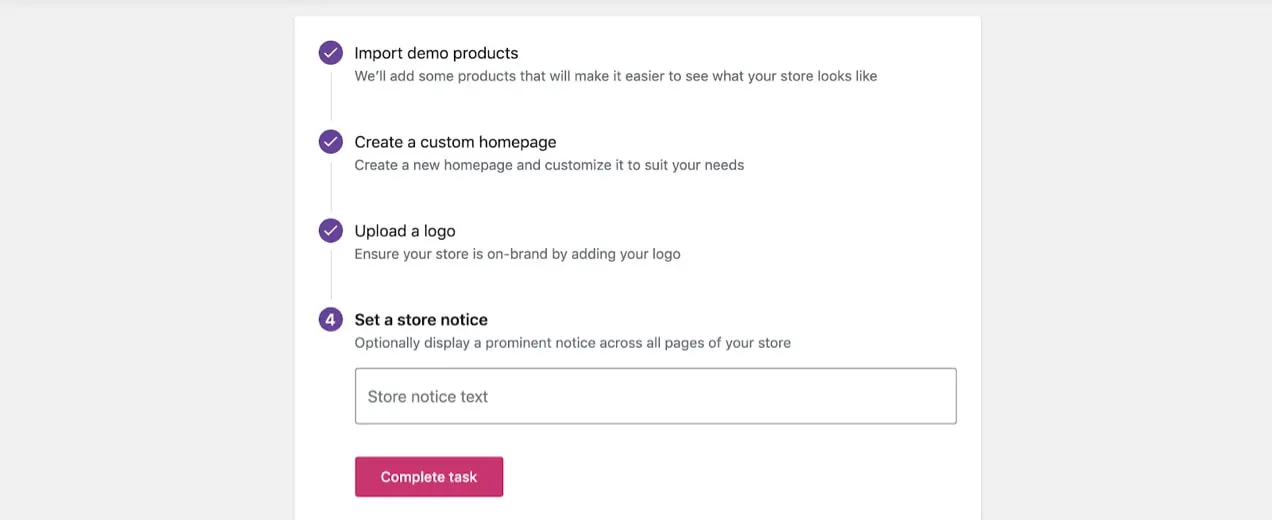Focus the Store notice text field
The height and width of the screenshot is (520, 1272).
[656, 396]
